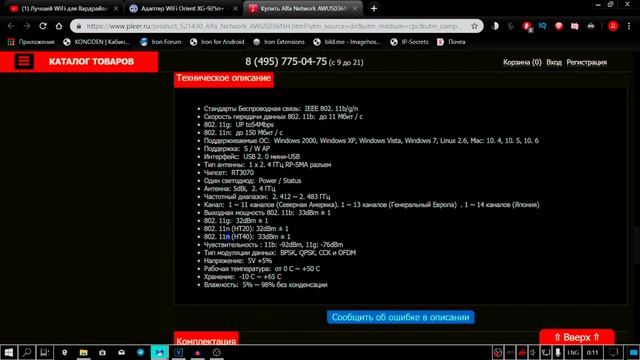
Task: Click Сообщить об ошибке в описании button
Action: (x=400, y=317)
